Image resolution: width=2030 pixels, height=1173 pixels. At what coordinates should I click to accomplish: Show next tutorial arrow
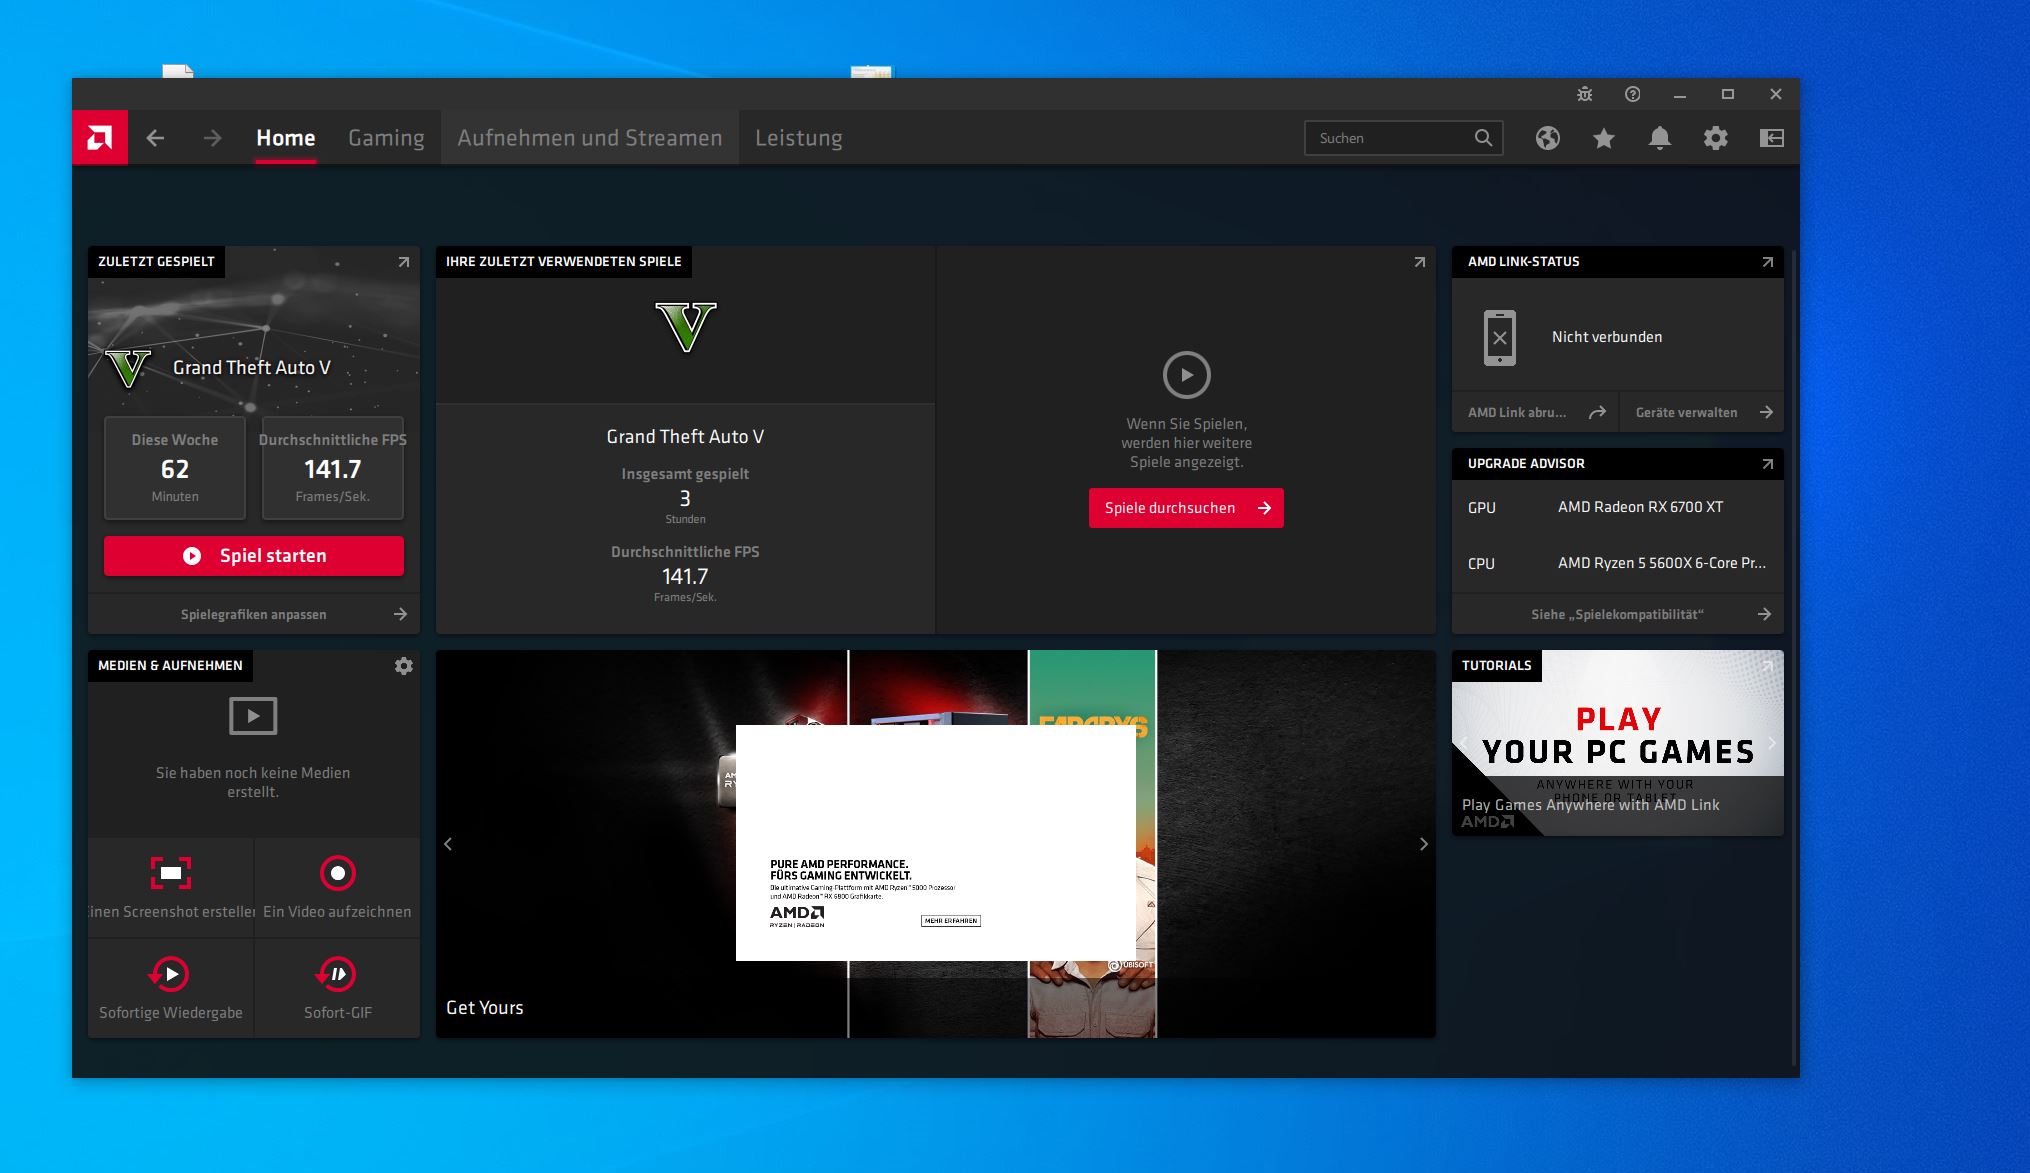click(x=1772, y=743)
